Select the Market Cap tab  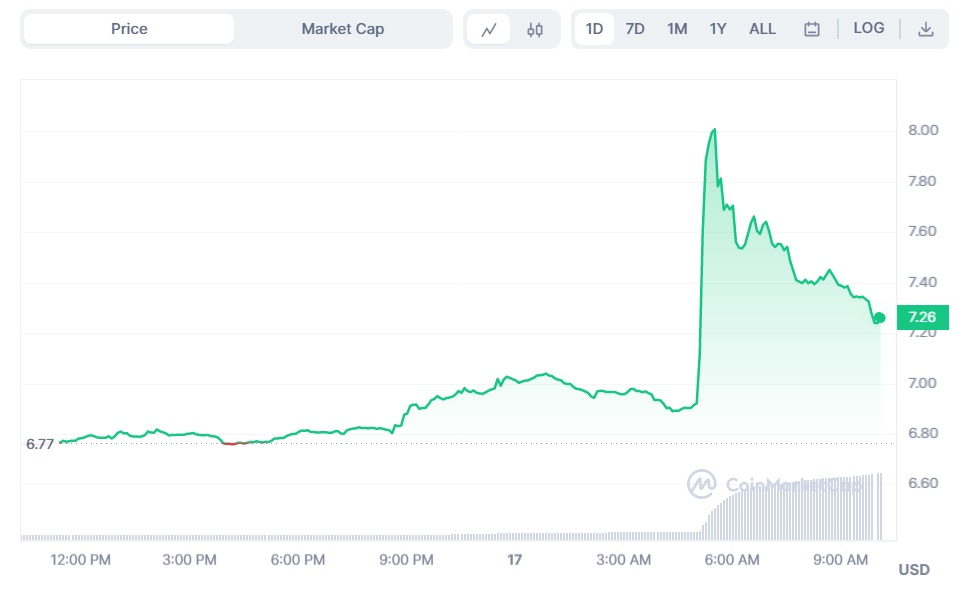[x=342, y=29]
